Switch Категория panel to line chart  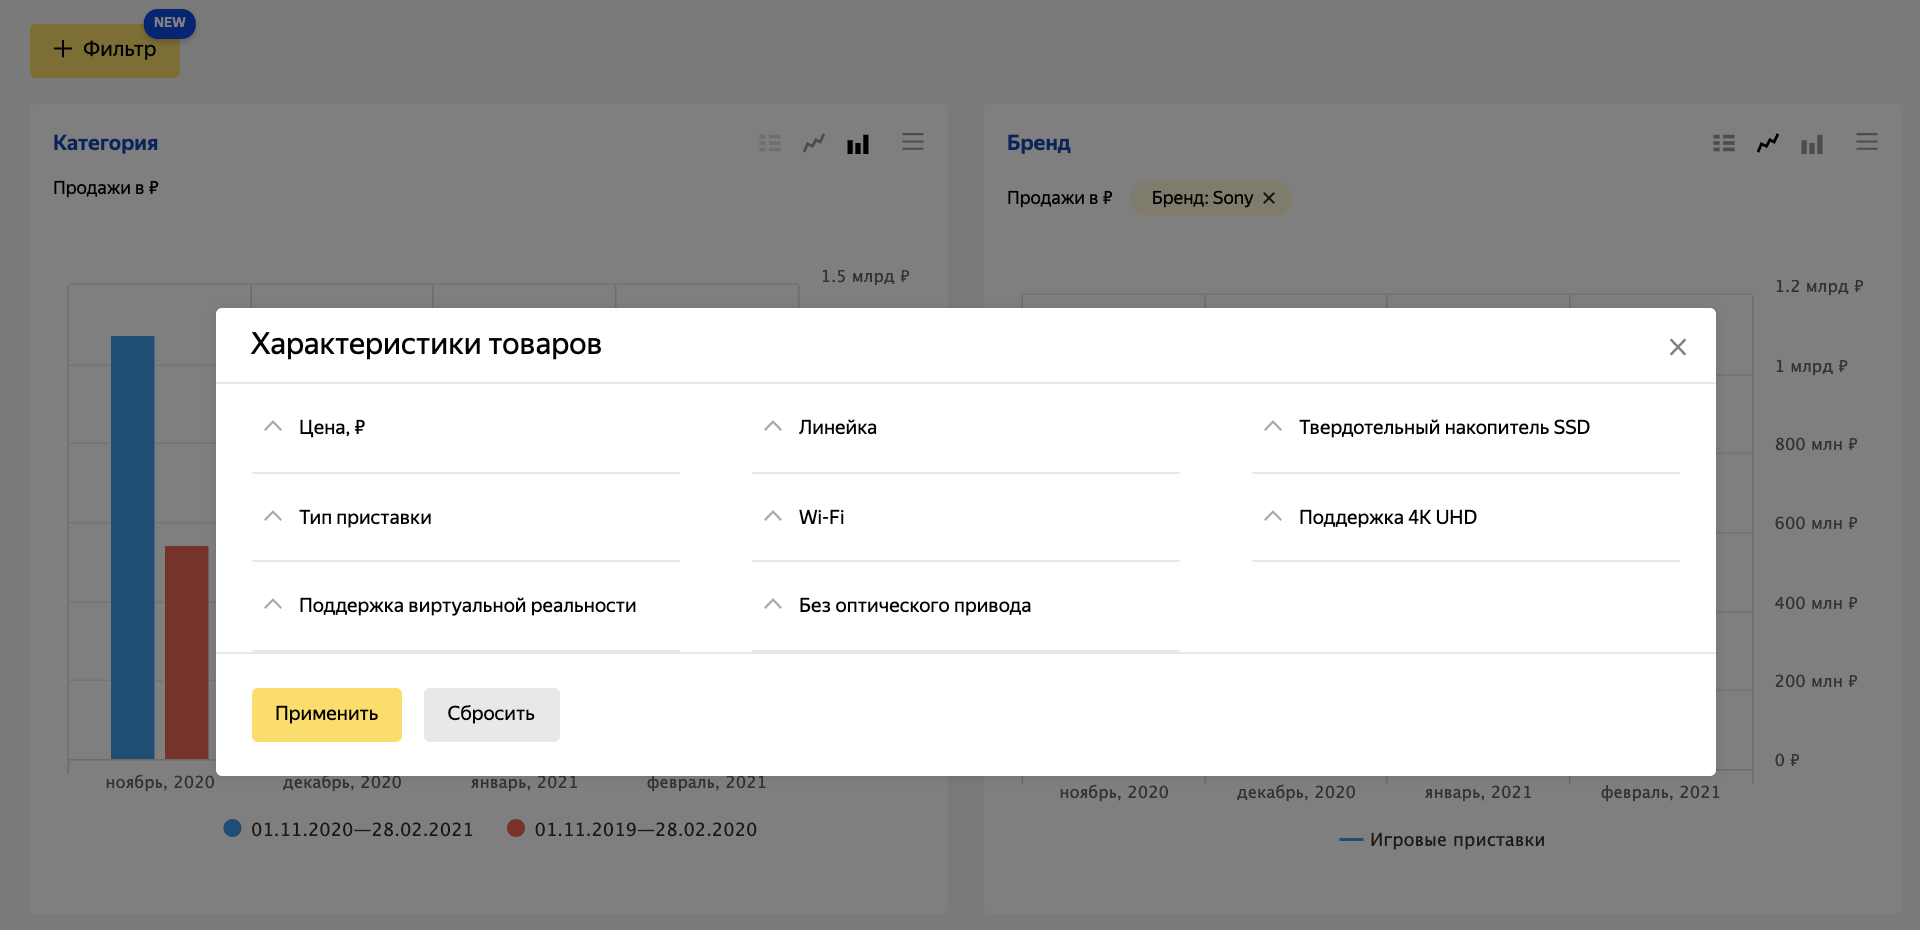(814, 144)
